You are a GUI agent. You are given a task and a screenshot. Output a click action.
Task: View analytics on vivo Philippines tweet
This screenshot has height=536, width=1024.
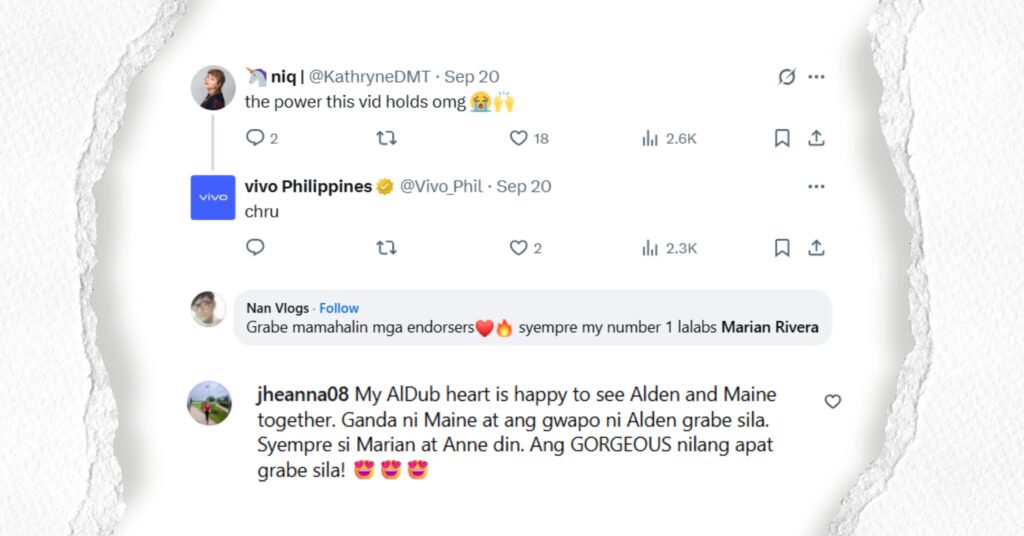(650, 247)
